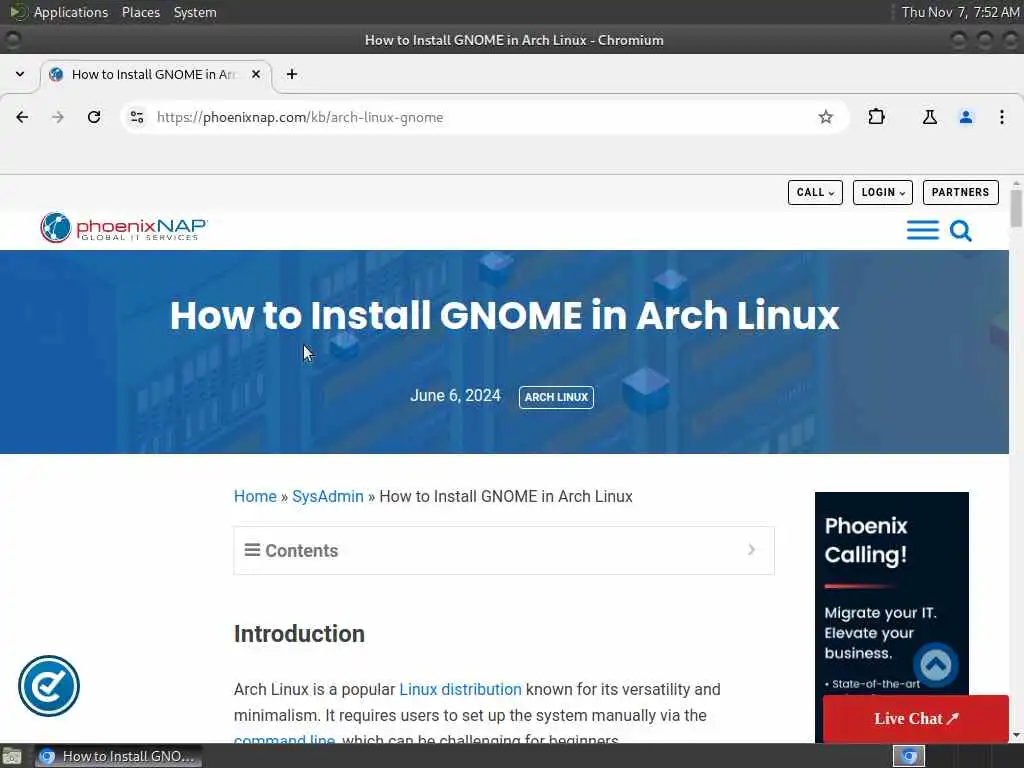Open the site search magnifier
1024x768 pixels.
[960, 231]
